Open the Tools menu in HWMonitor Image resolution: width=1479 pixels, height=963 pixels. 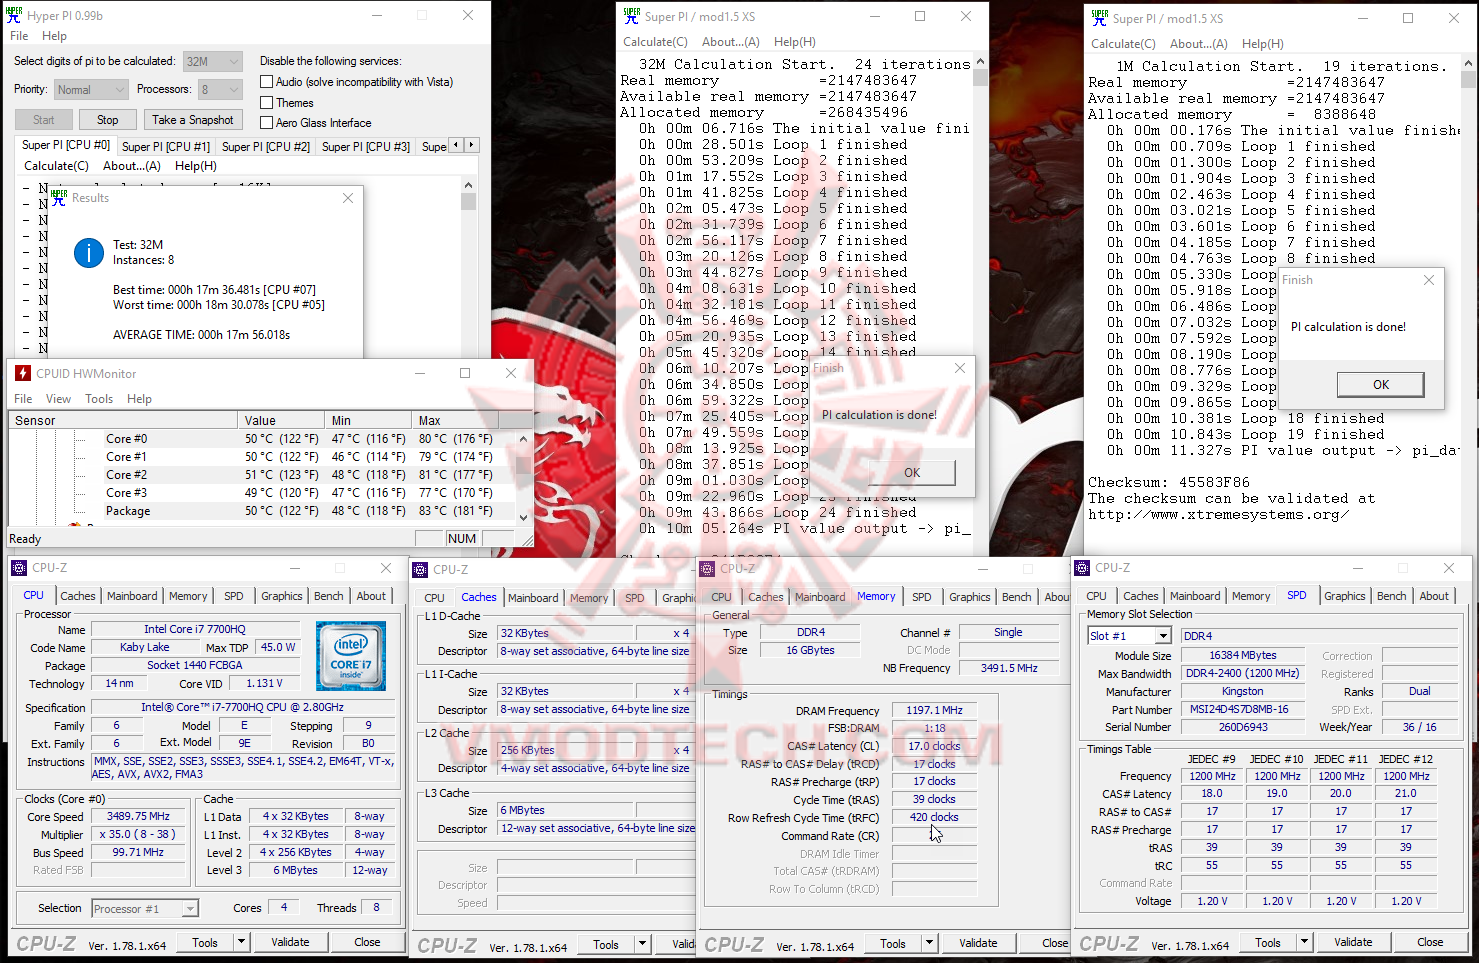pyautogui.click(x=99, y=398)
